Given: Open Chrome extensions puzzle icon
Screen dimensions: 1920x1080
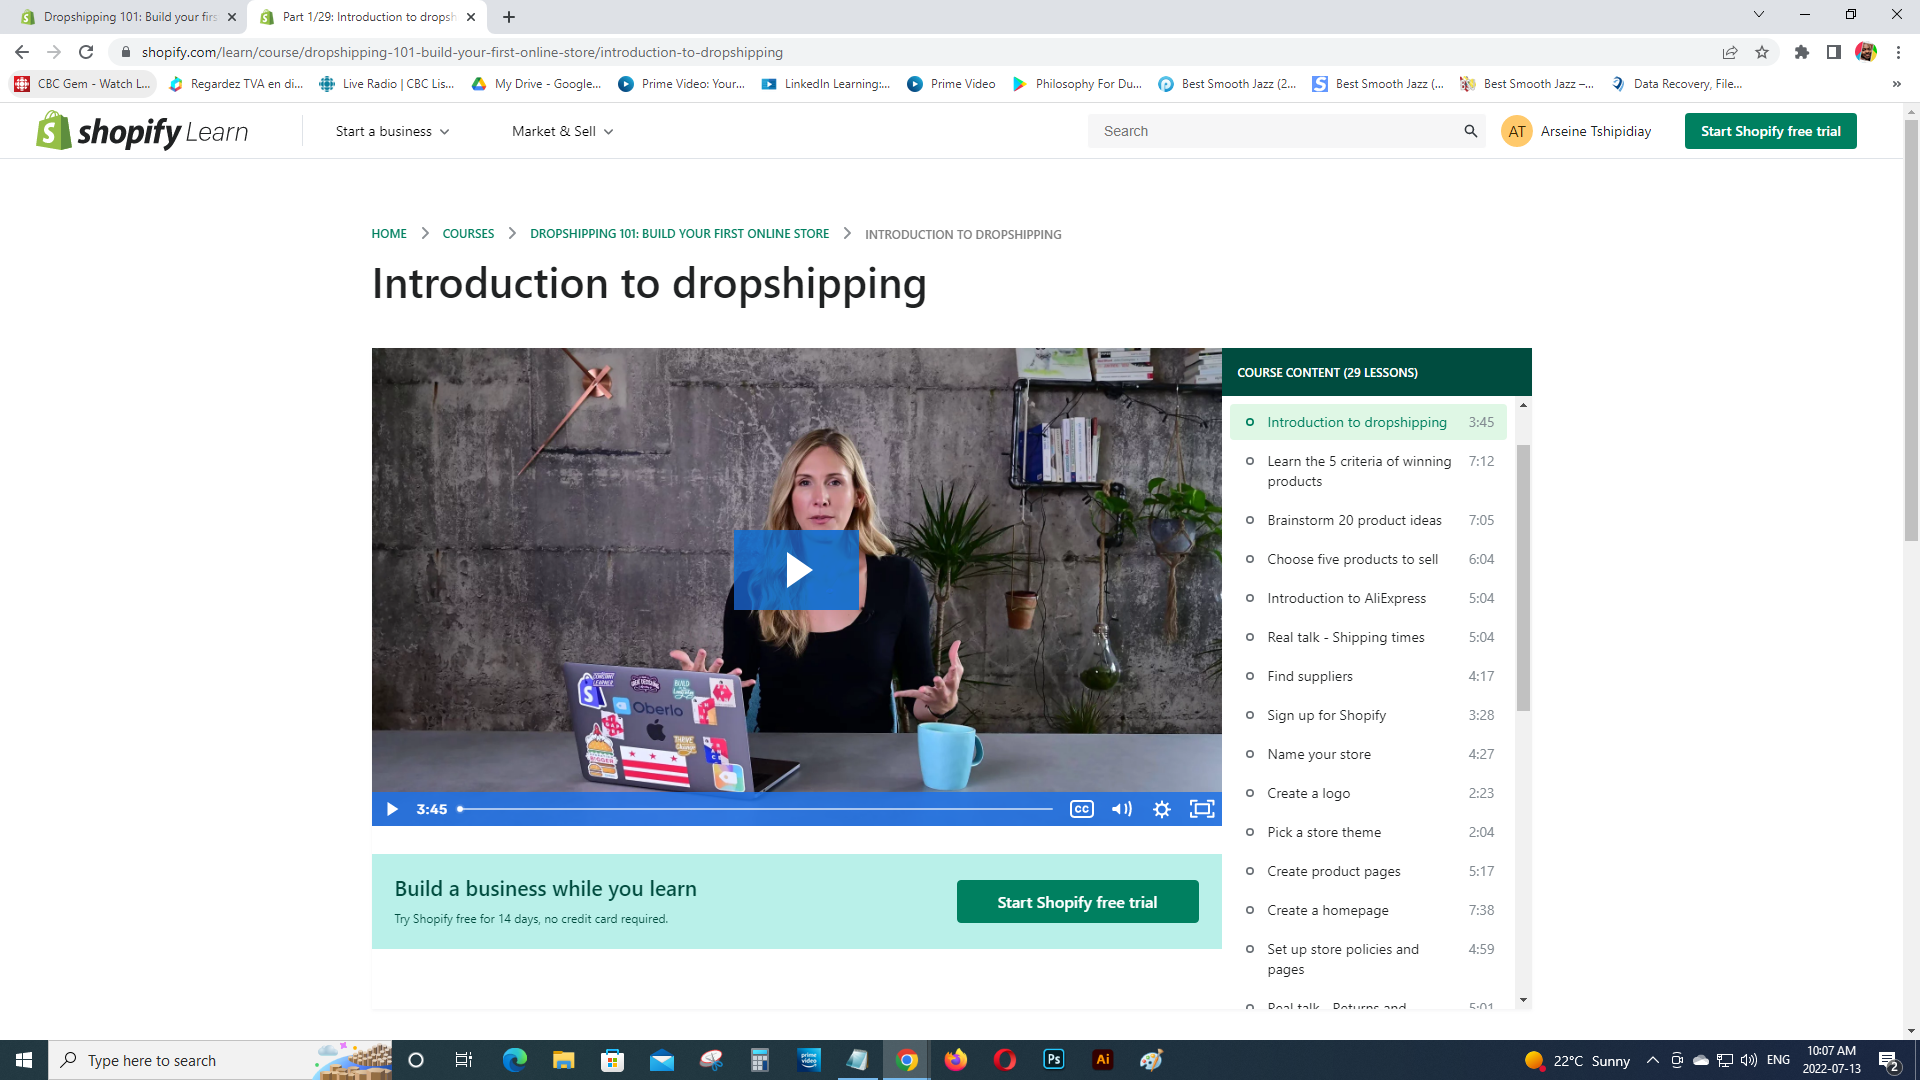Looking at the screenshot, I should tap(1801, 52).
